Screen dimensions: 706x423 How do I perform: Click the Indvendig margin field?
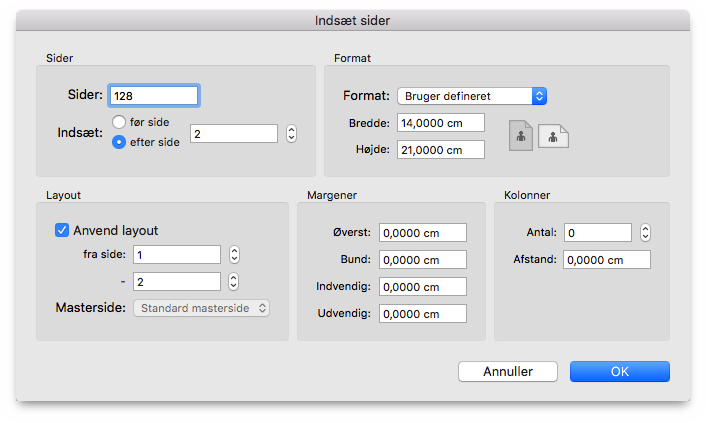423,287
